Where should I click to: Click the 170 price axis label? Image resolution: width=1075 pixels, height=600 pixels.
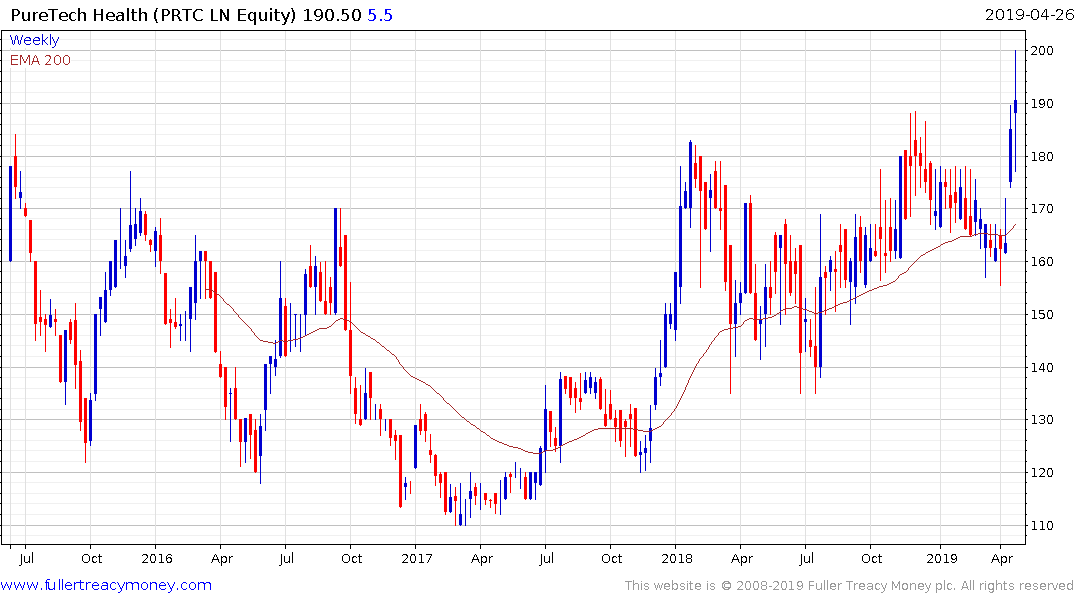click(1042, 208)
